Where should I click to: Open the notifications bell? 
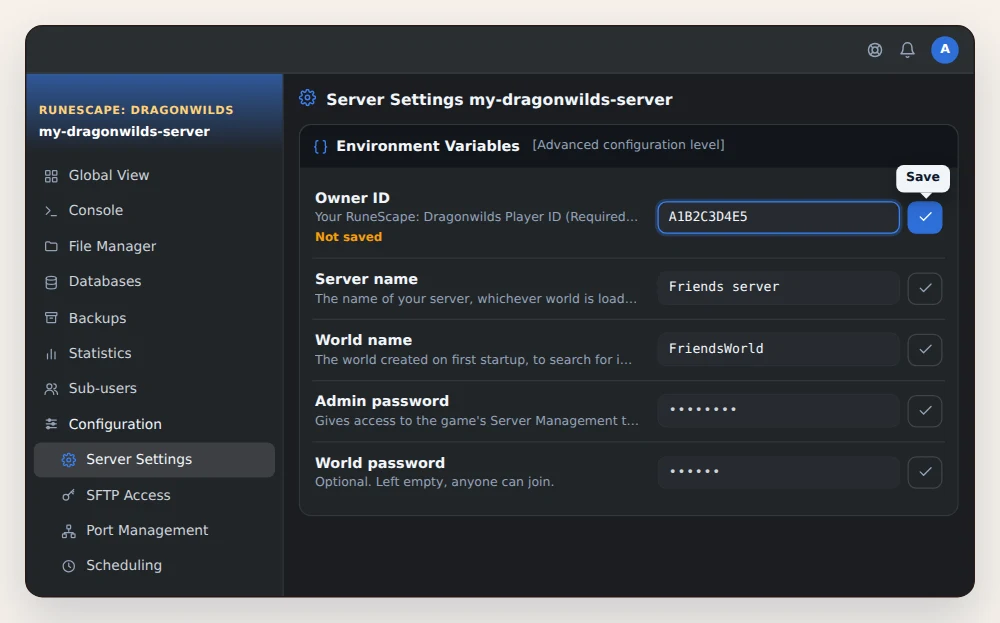907,50
